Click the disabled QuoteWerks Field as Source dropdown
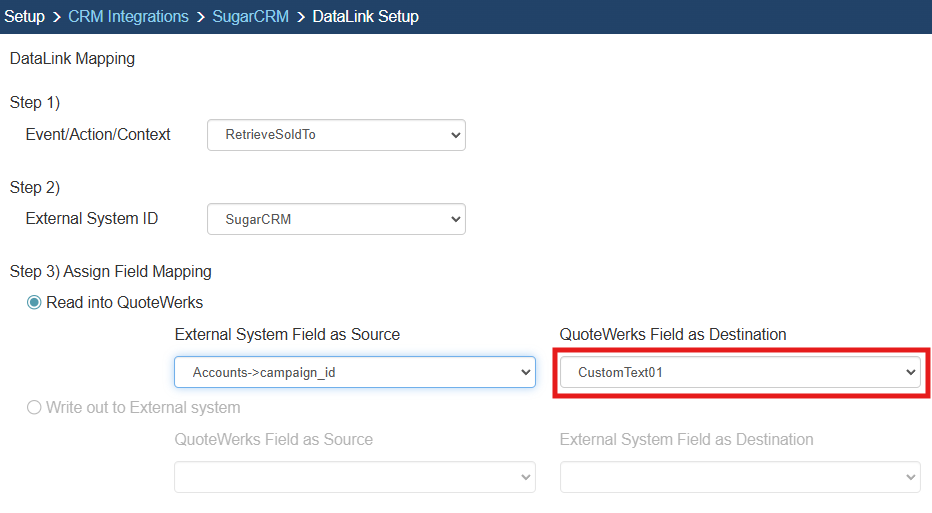The image size is (932, 513). 355,477
